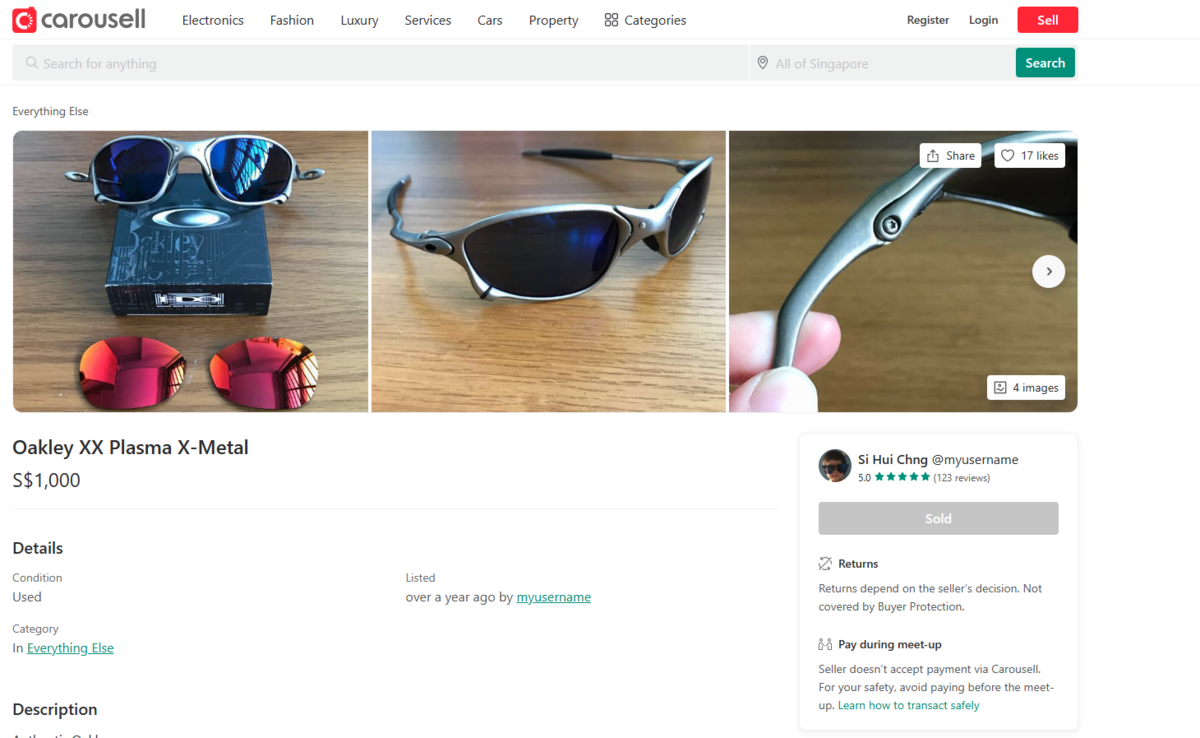Click the red Sell button
This screenshot has width=1200, height=738.
click(1047, 20)
